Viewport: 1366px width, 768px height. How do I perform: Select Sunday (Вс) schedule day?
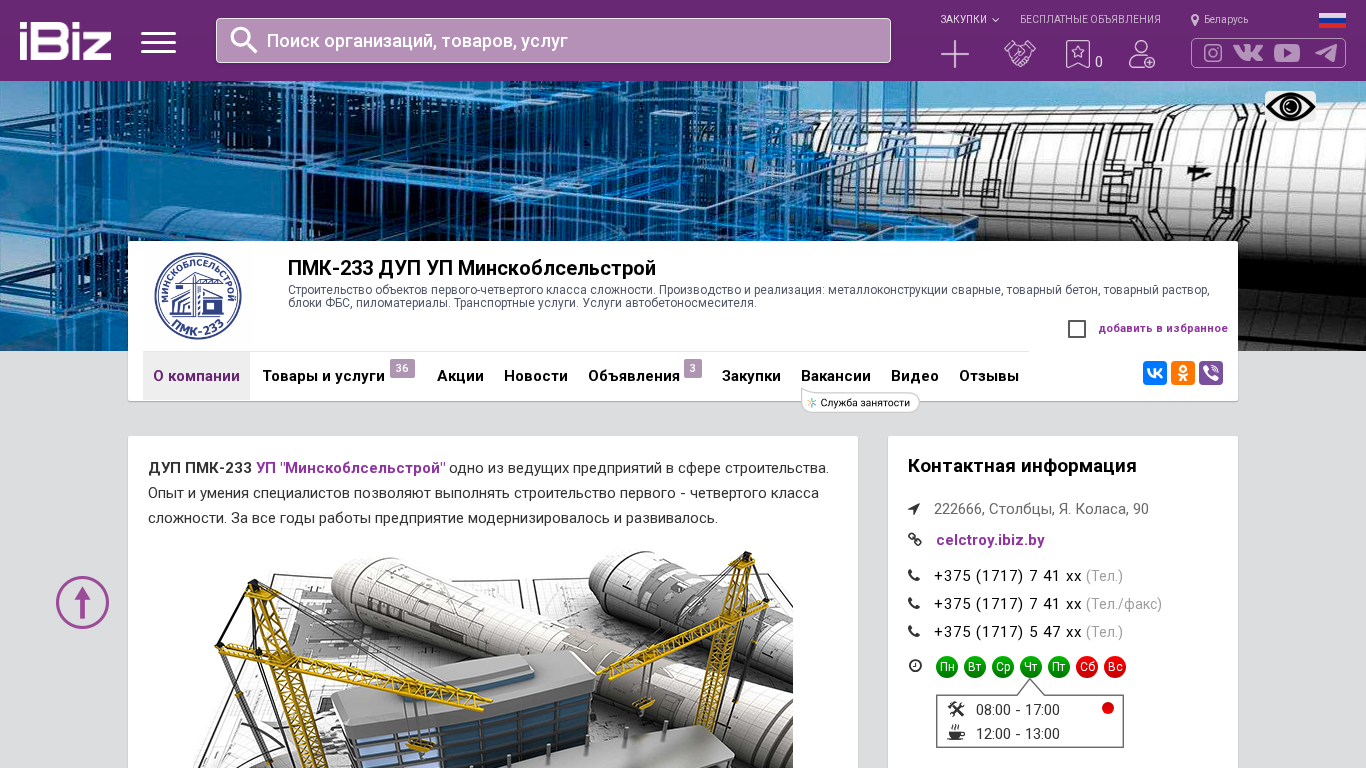pos(1115,667)
